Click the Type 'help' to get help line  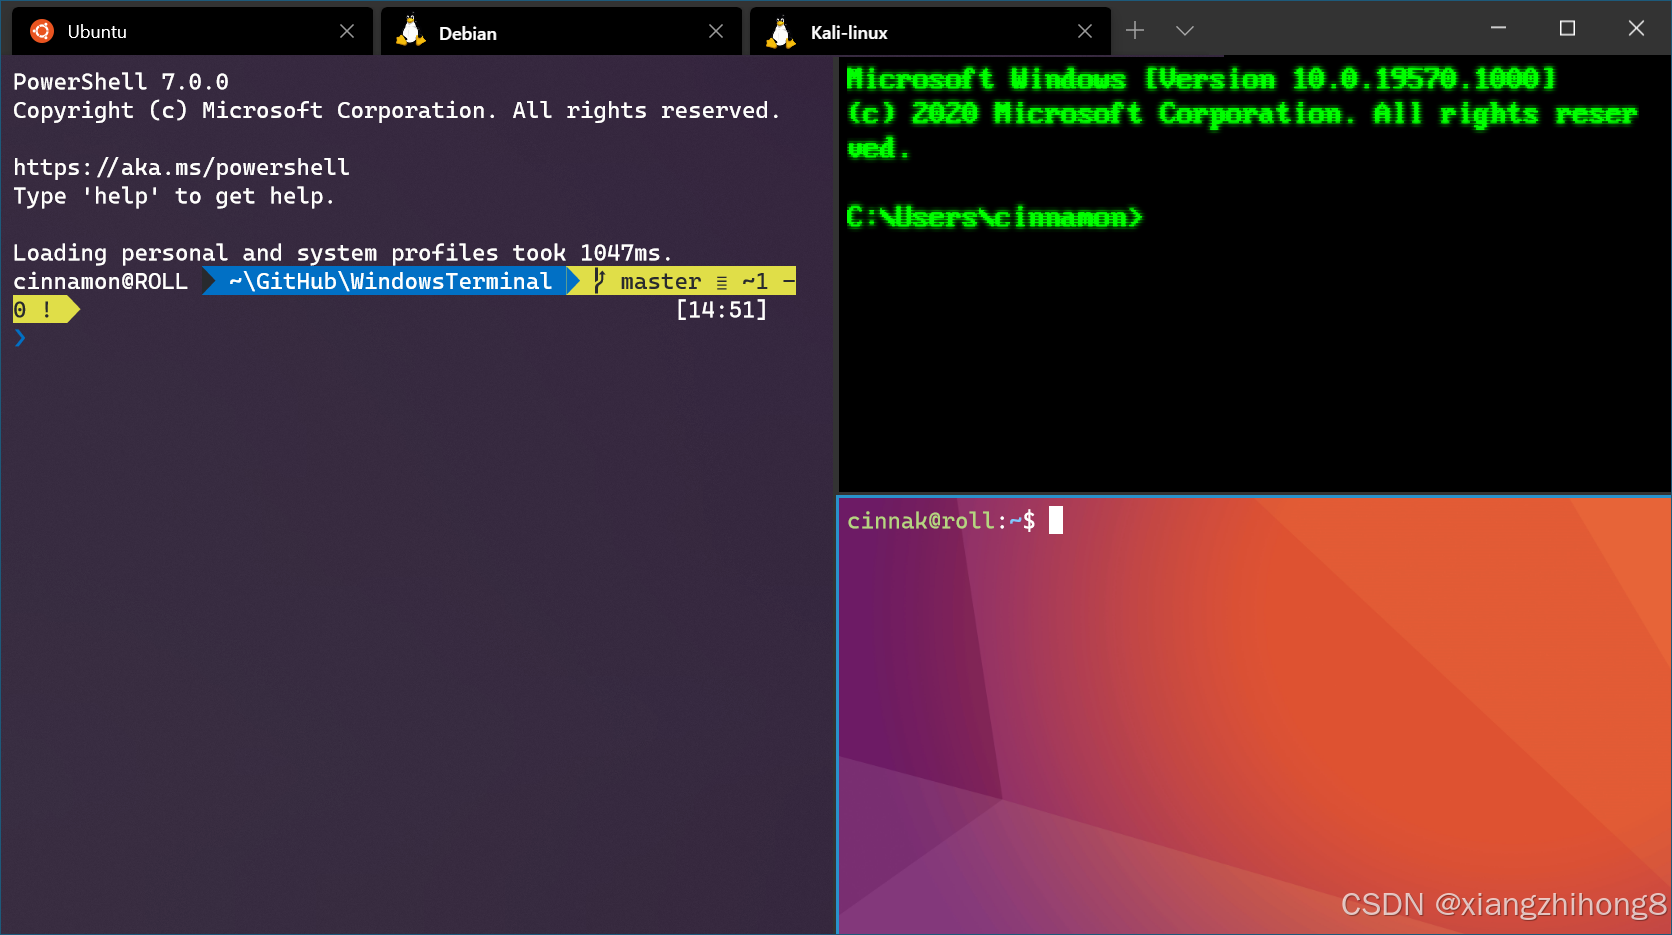point(174,196)
